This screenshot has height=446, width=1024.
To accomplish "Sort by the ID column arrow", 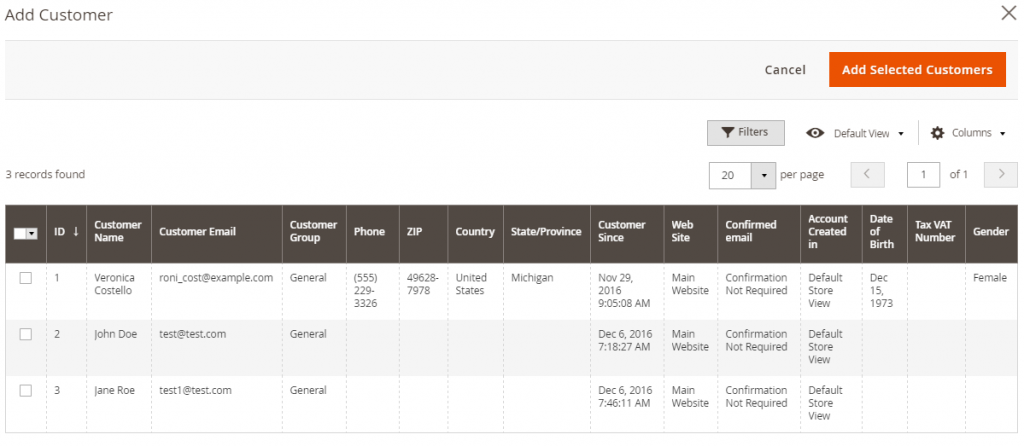I will (76, 232).
